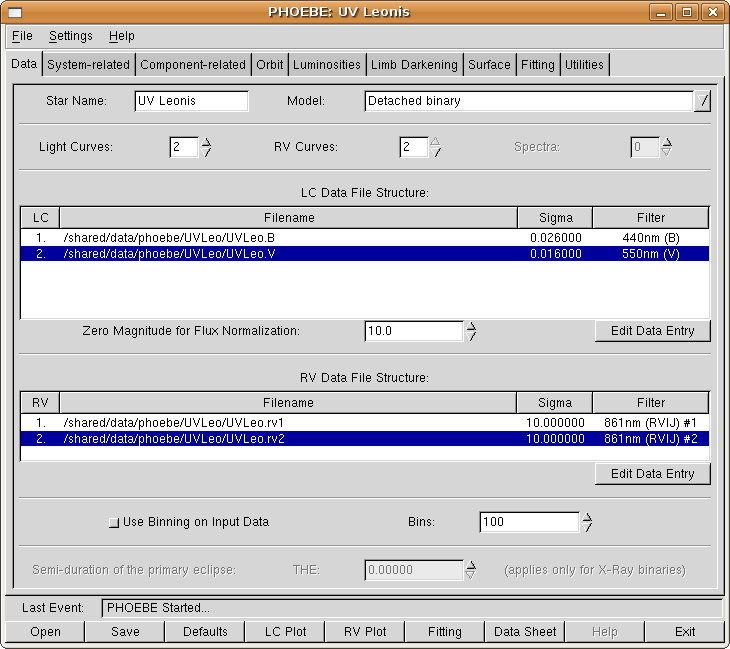730x649 pixels.
Task: Open the Fitting tab
Action: 538,64
